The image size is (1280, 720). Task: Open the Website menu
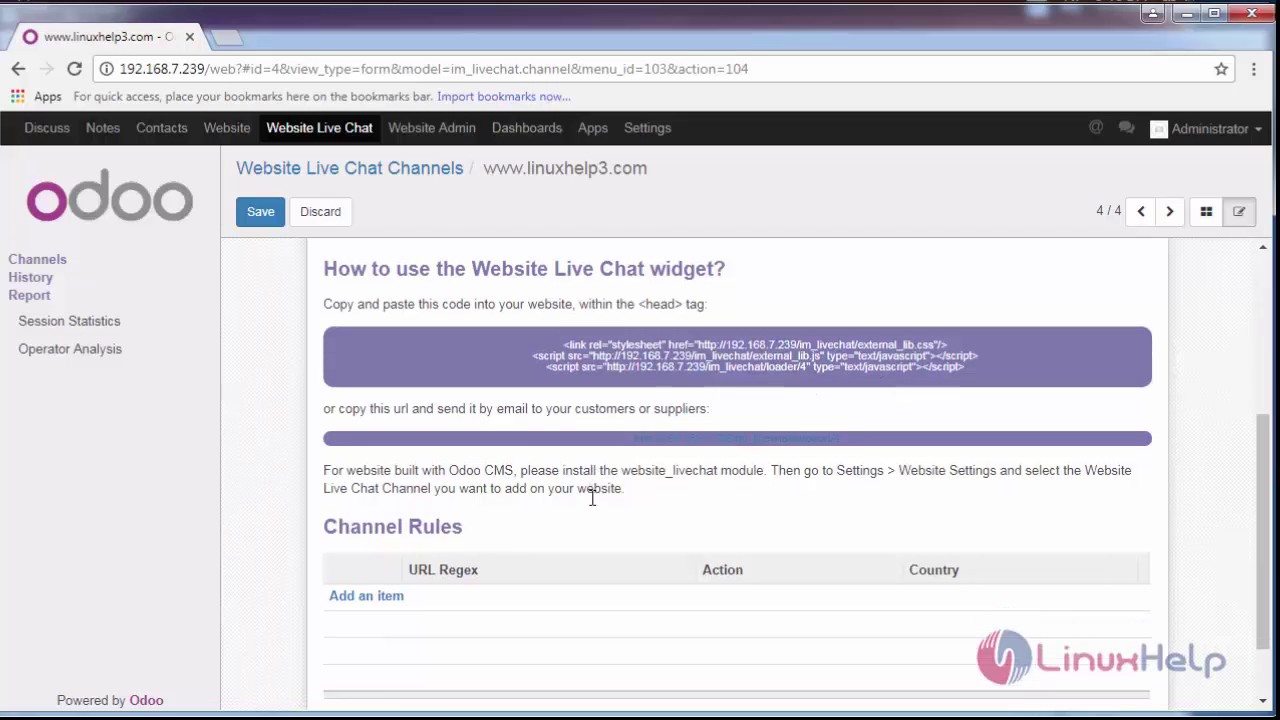tap(227, 128)
